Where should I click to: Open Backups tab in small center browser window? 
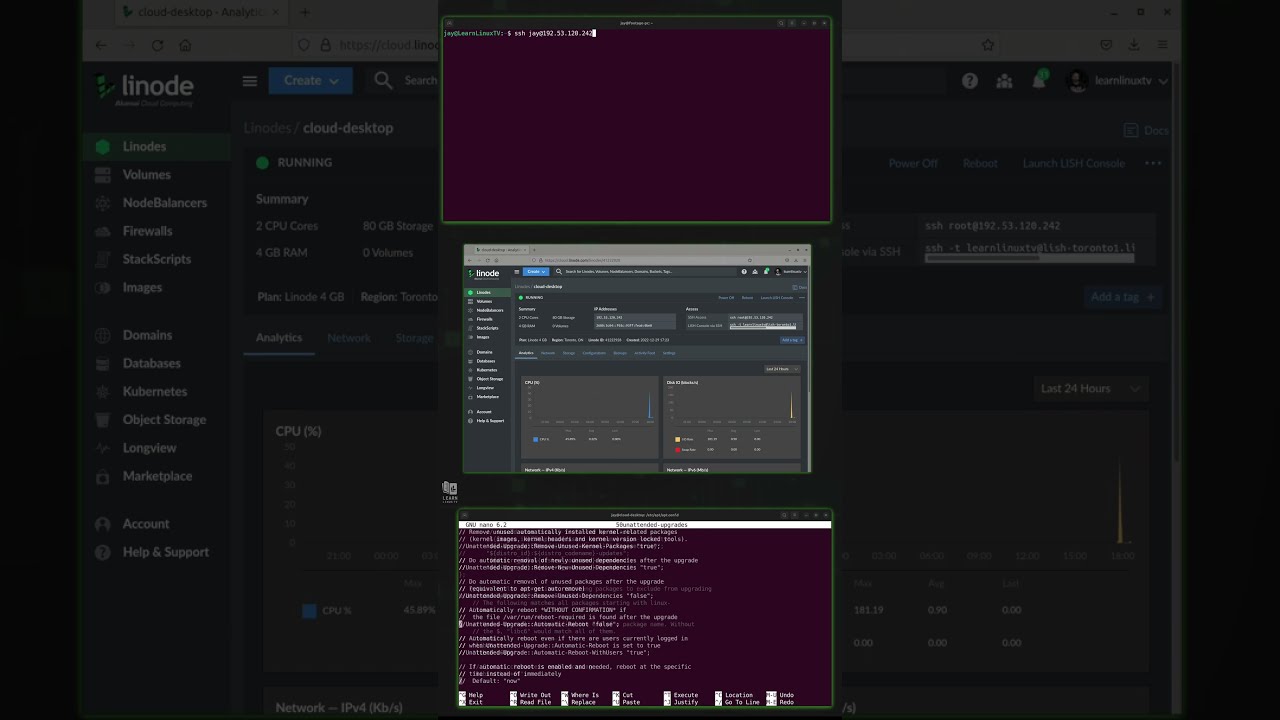(620, 353)
